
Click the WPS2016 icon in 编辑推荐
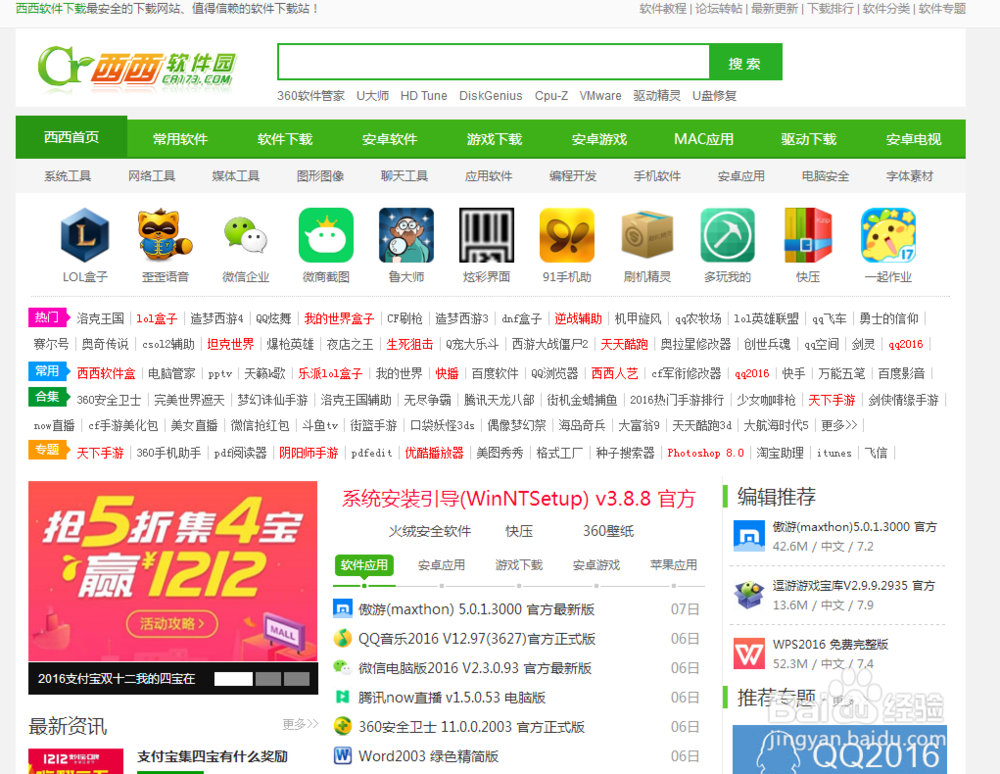(749, 654)
